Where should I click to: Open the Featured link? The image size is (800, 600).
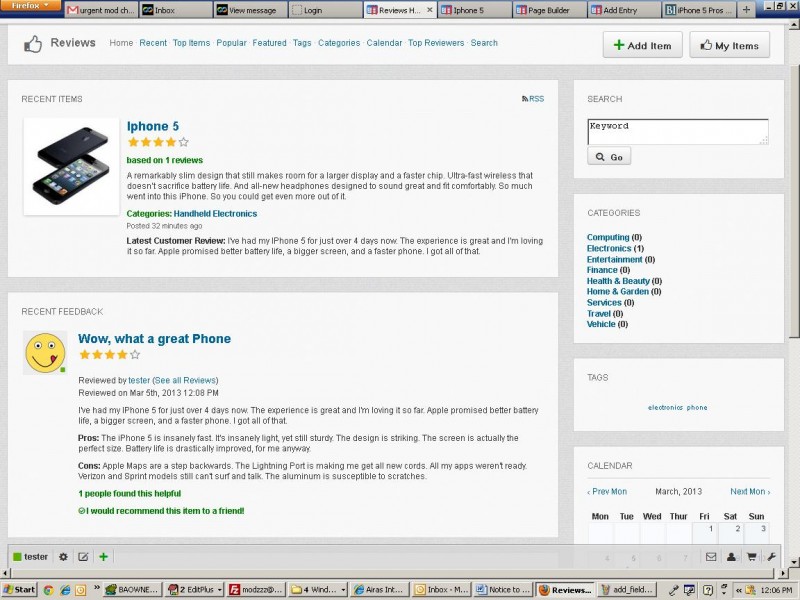tap(269, 43)
